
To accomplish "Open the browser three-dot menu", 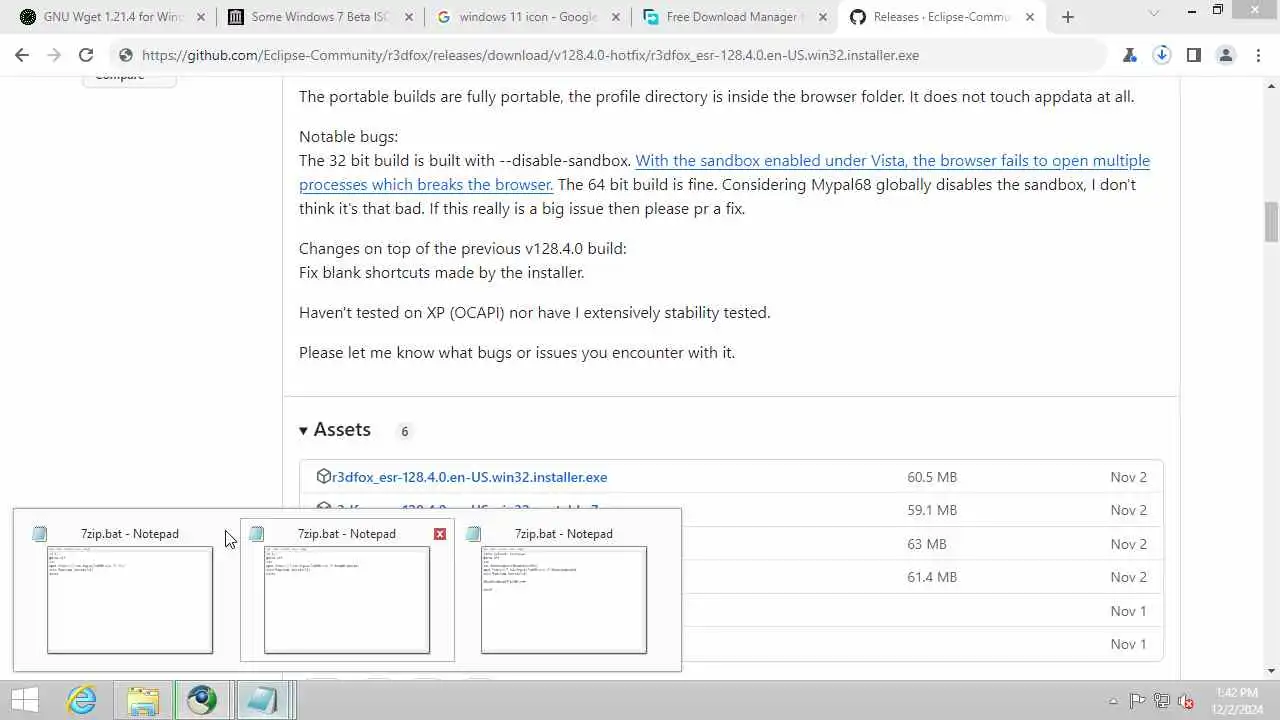I will pyautogui.click(x=1258, y=55).
